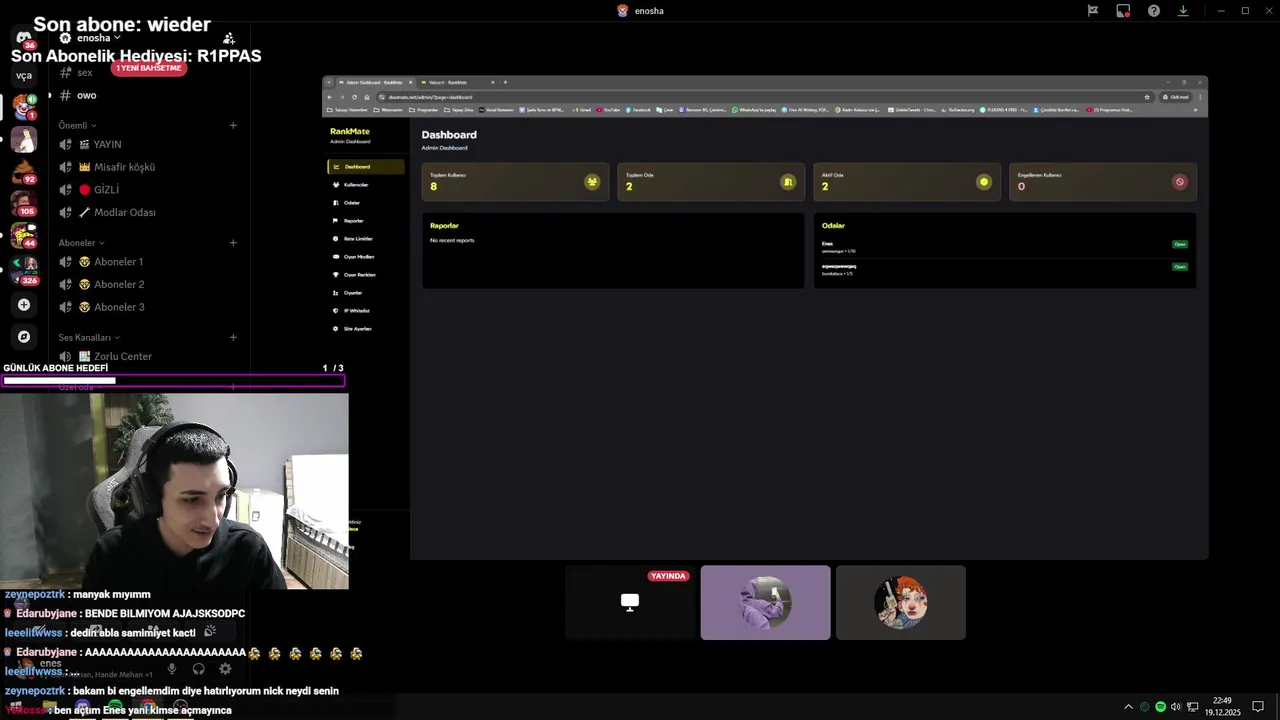Viewport: 1280px width, 720px height.
Task: Open the server with the 105 badge
Action: tap(24, 204)
